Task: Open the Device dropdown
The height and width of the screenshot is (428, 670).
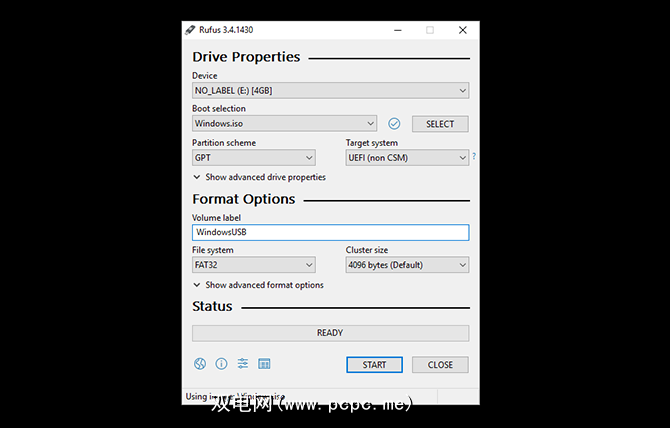Action: 330,91
